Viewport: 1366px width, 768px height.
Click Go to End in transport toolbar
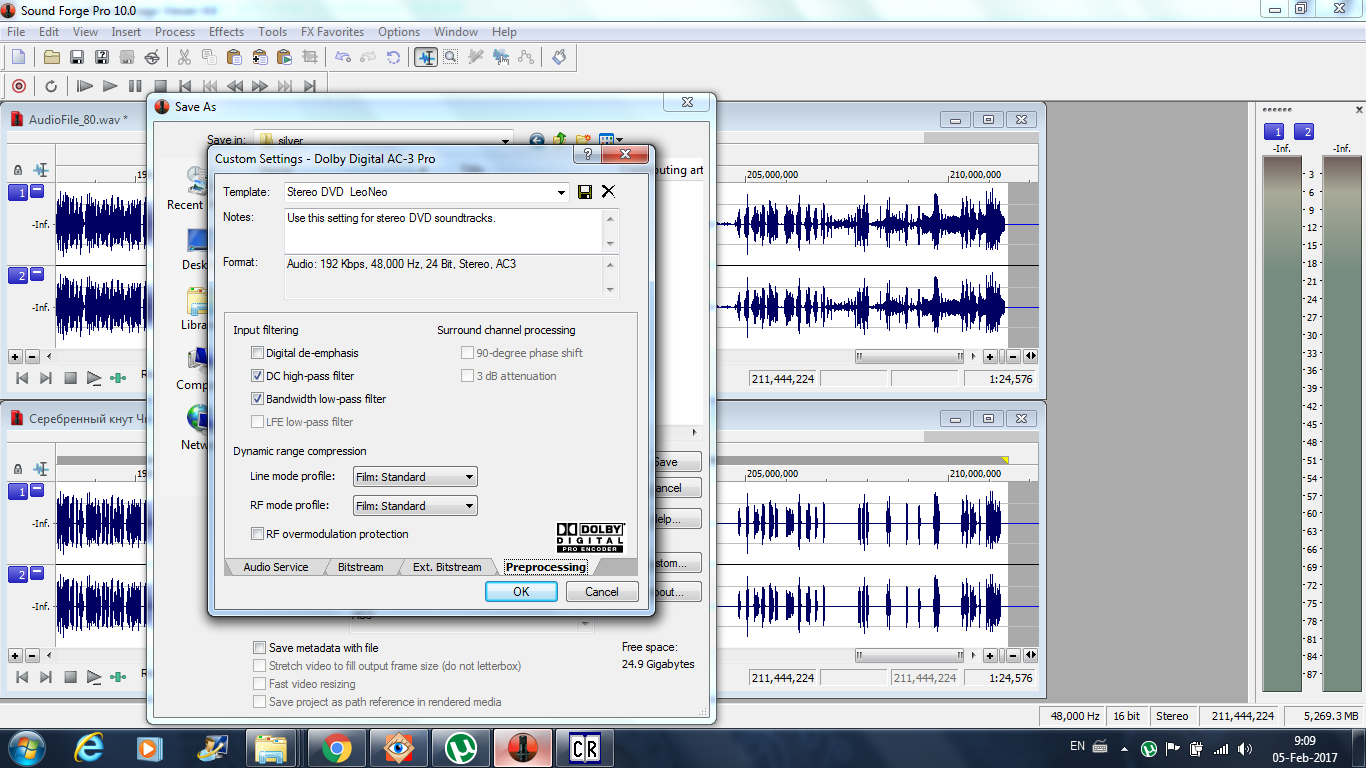(x=310, y=86)
